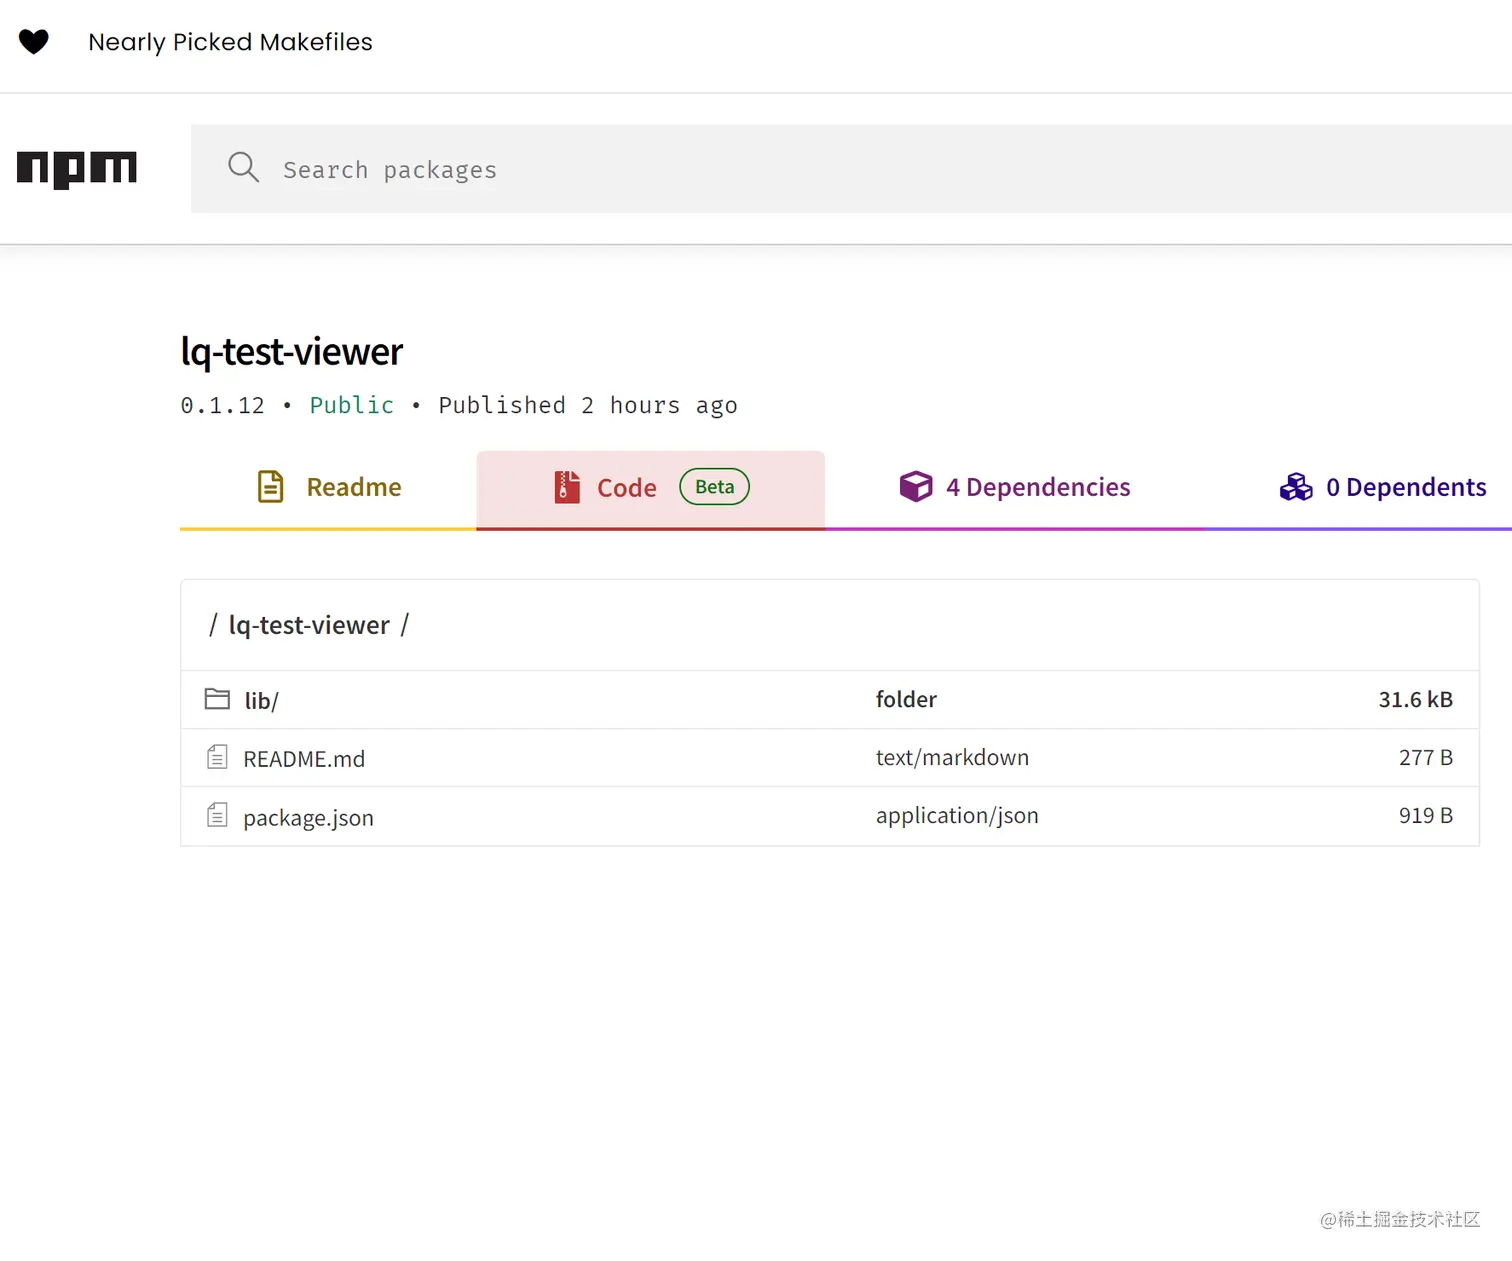Click the 277 B size cell

pyautogui.click(x=1425, y=758)
